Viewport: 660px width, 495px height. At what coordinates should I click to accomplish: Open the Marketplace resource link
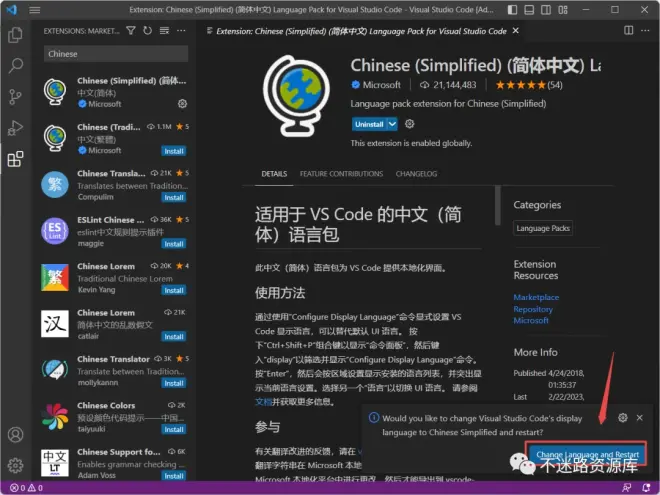(x=536, y=297)
